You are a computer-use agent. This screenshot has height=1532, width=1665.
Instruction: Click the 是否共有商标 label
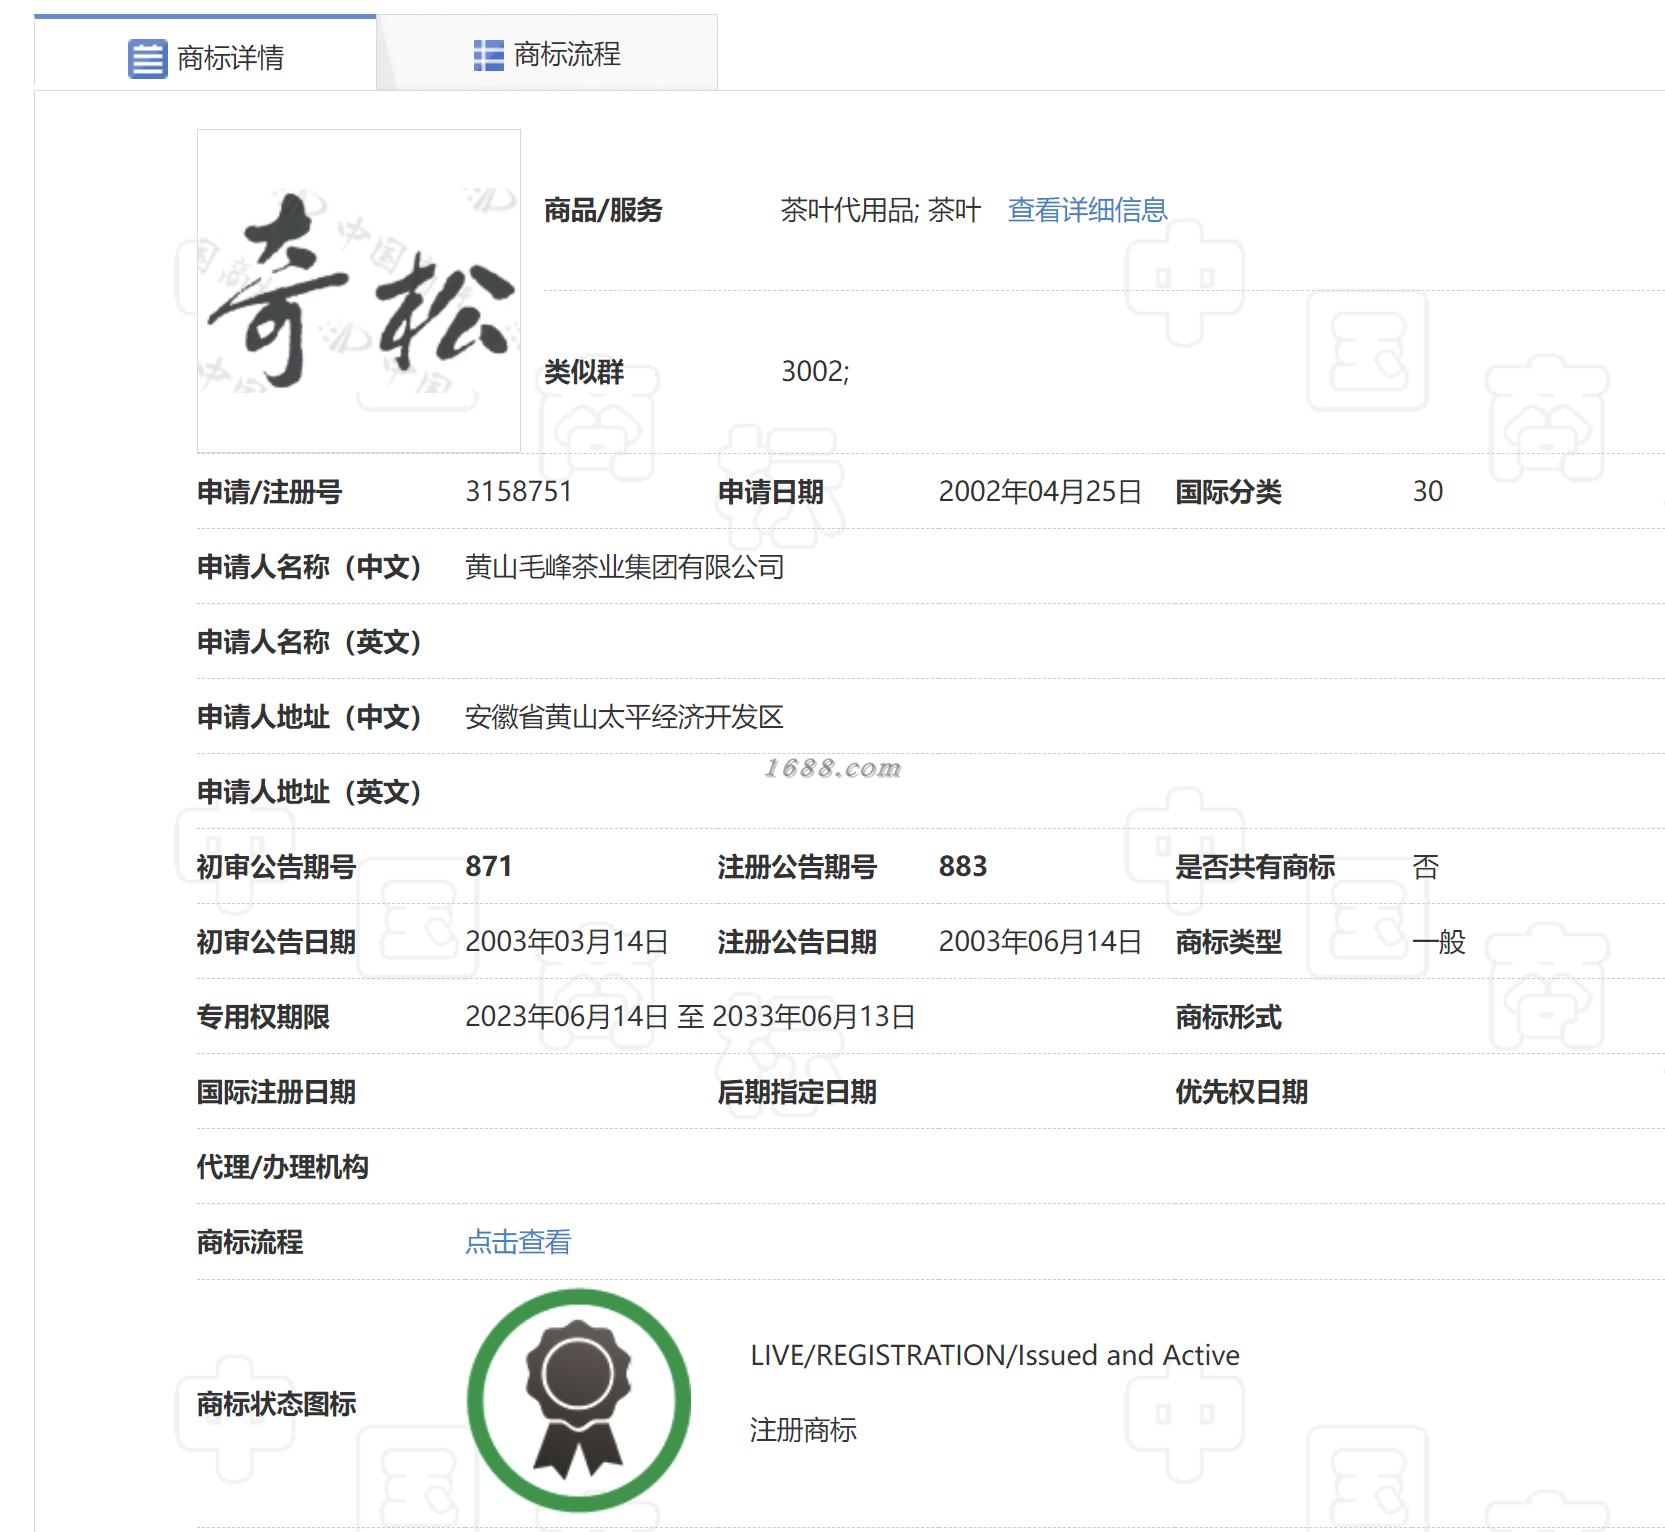[1255, 867]
